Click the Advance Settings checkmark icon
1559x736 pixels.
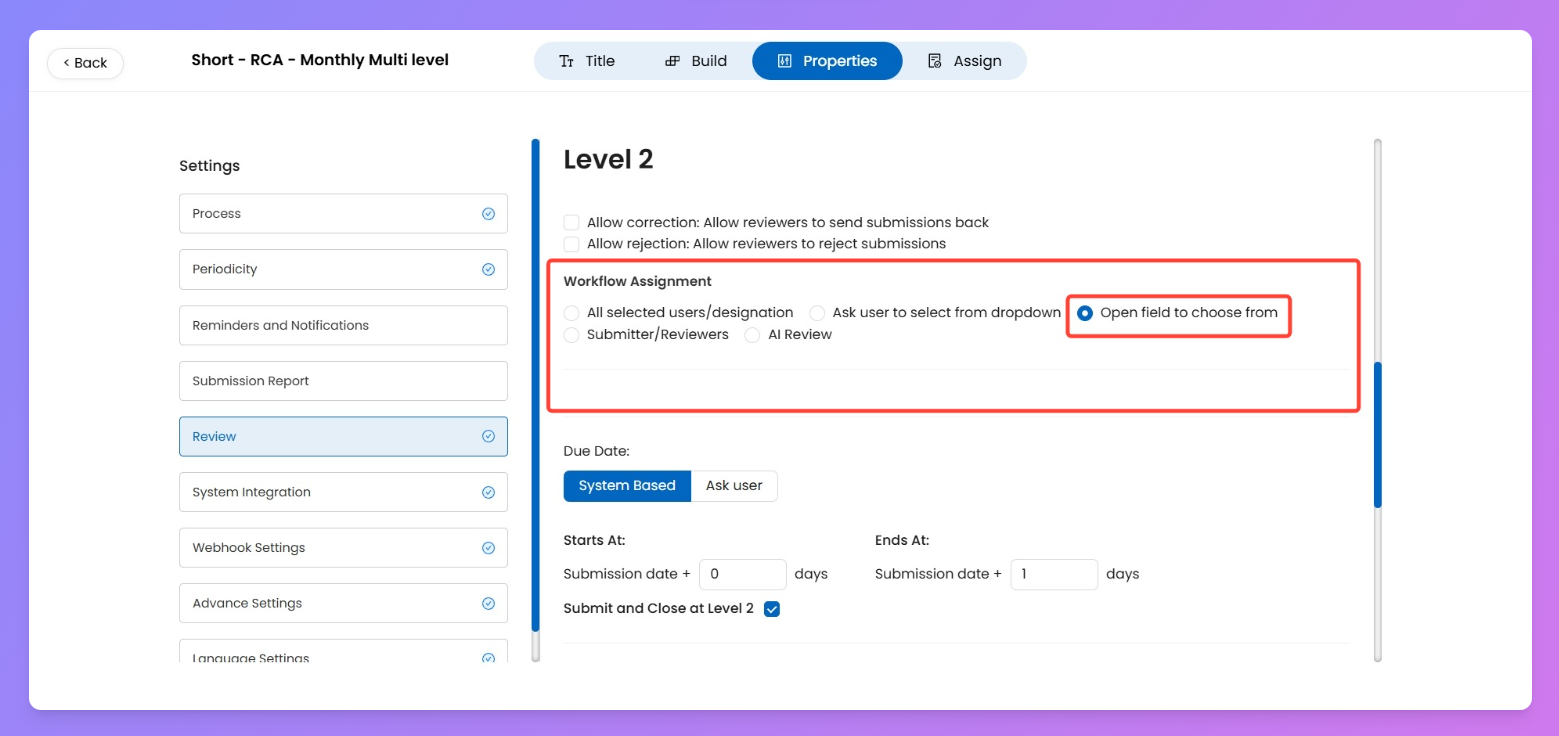tap(489, 604)
